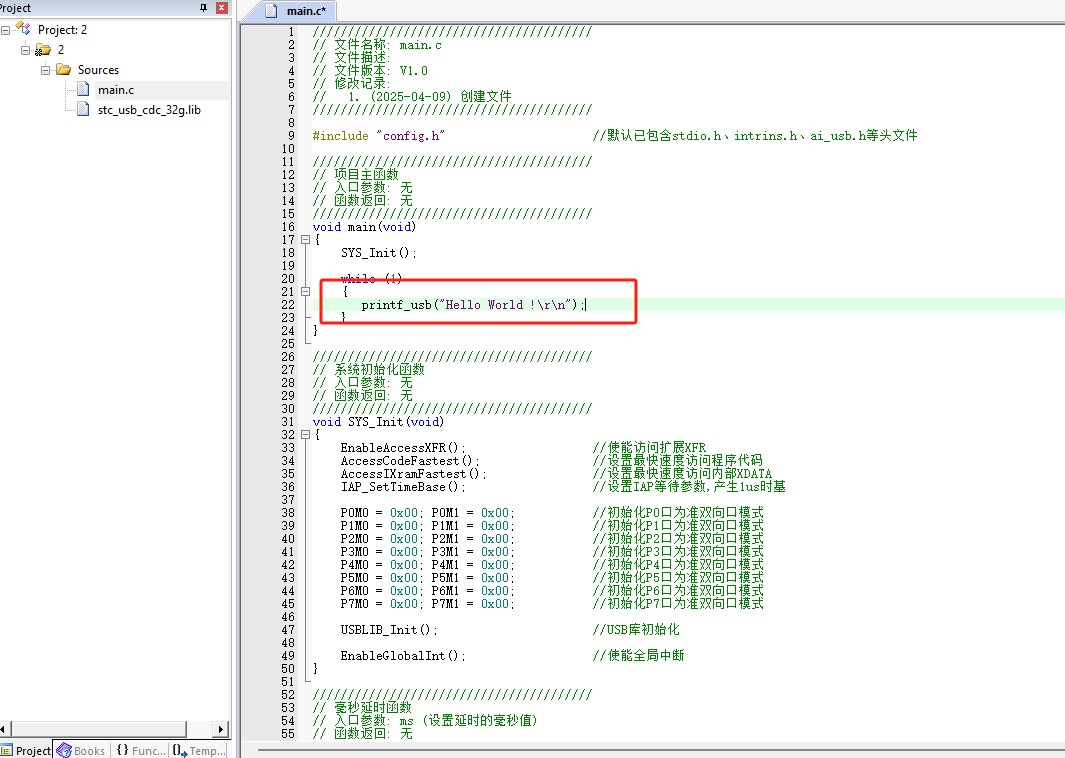Open the Books tab

click(82, 750)
